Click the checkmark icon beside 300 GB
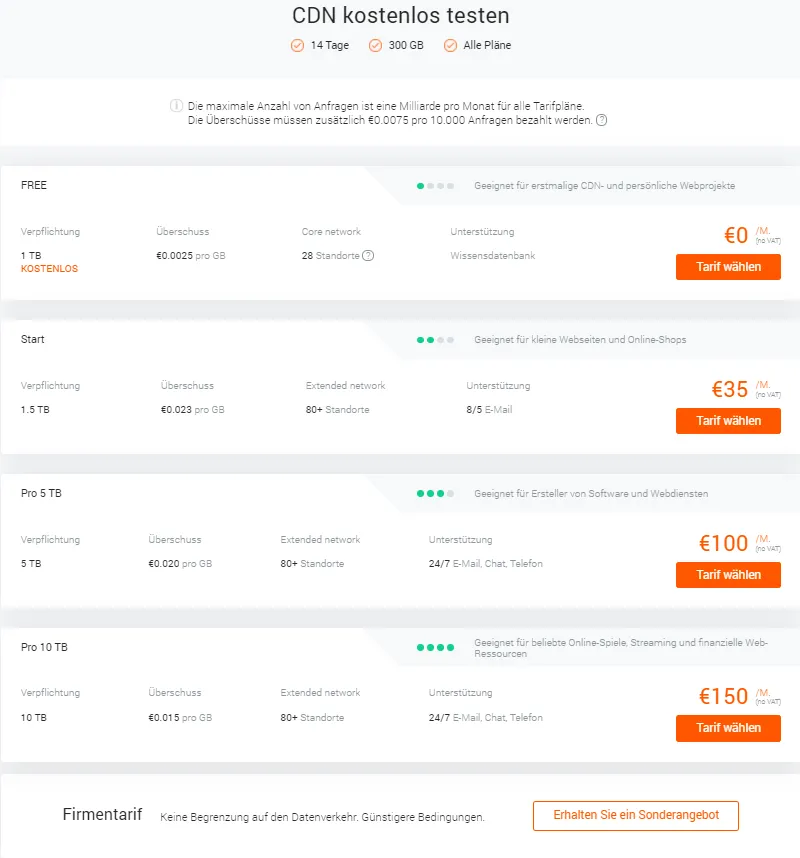 [375, 45]
